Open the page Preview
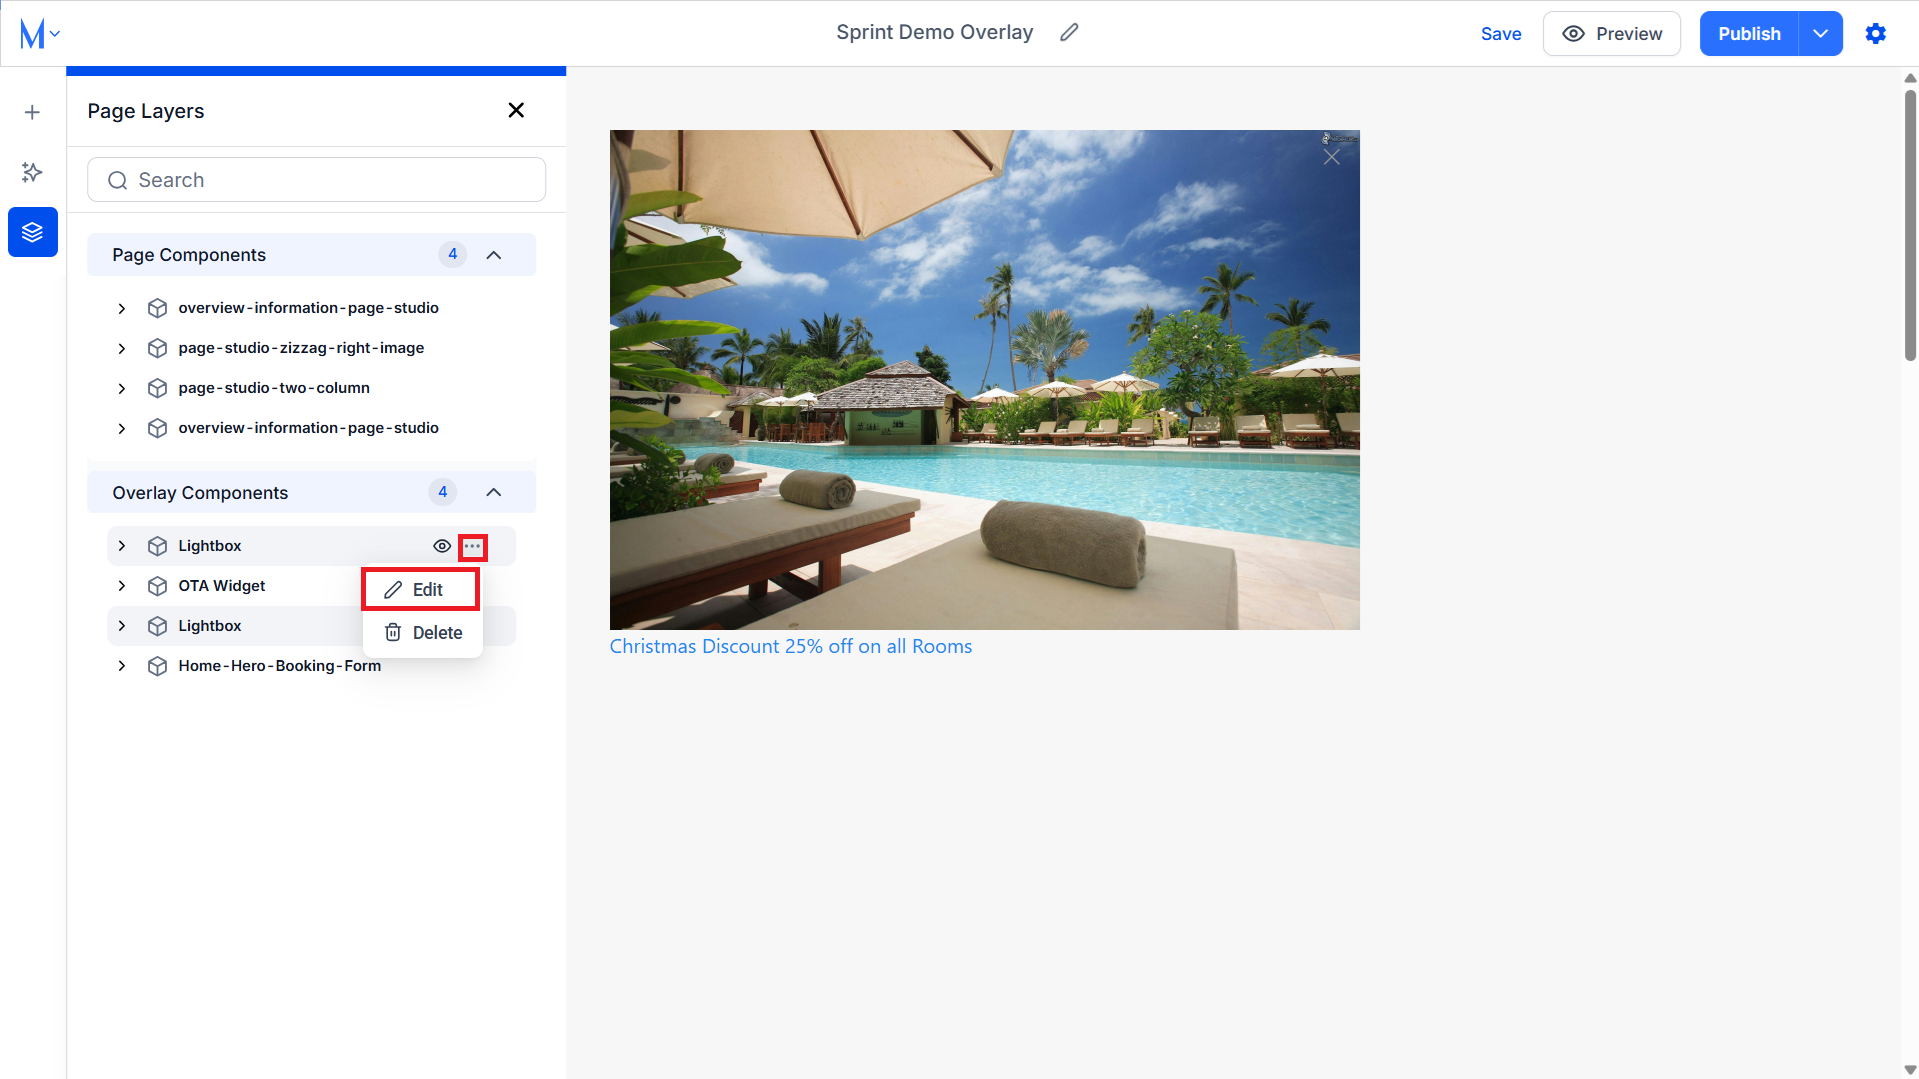 point(1611,34)
